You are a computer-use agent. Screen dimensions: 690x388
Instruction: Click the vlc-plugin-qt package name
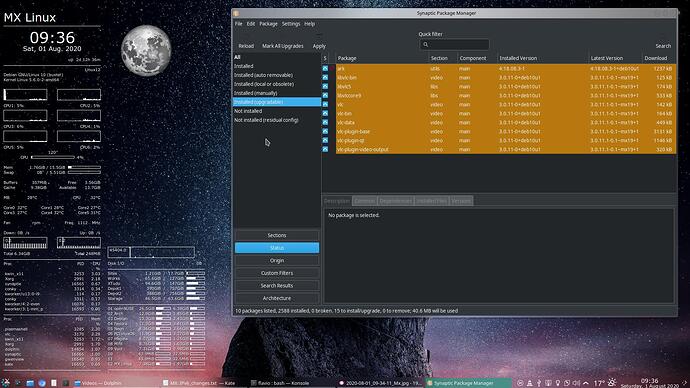coord(351,140)
